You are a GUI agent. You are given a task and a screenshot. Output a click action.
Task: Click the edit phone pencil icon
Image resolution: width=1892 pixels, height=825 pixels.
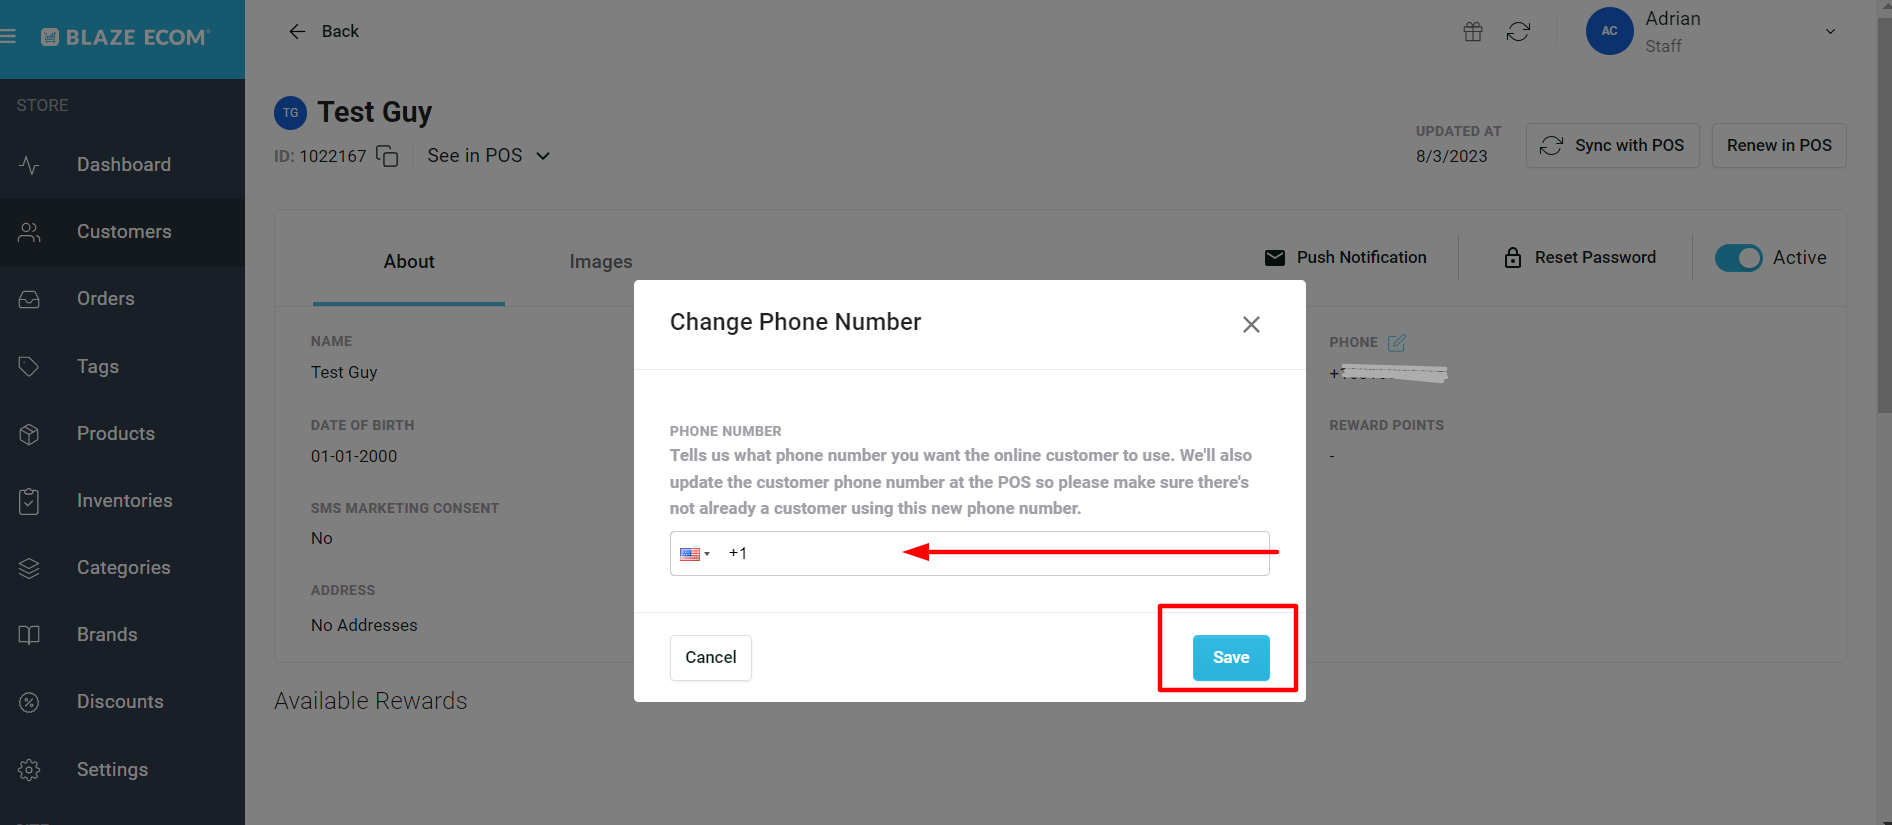1397,343
